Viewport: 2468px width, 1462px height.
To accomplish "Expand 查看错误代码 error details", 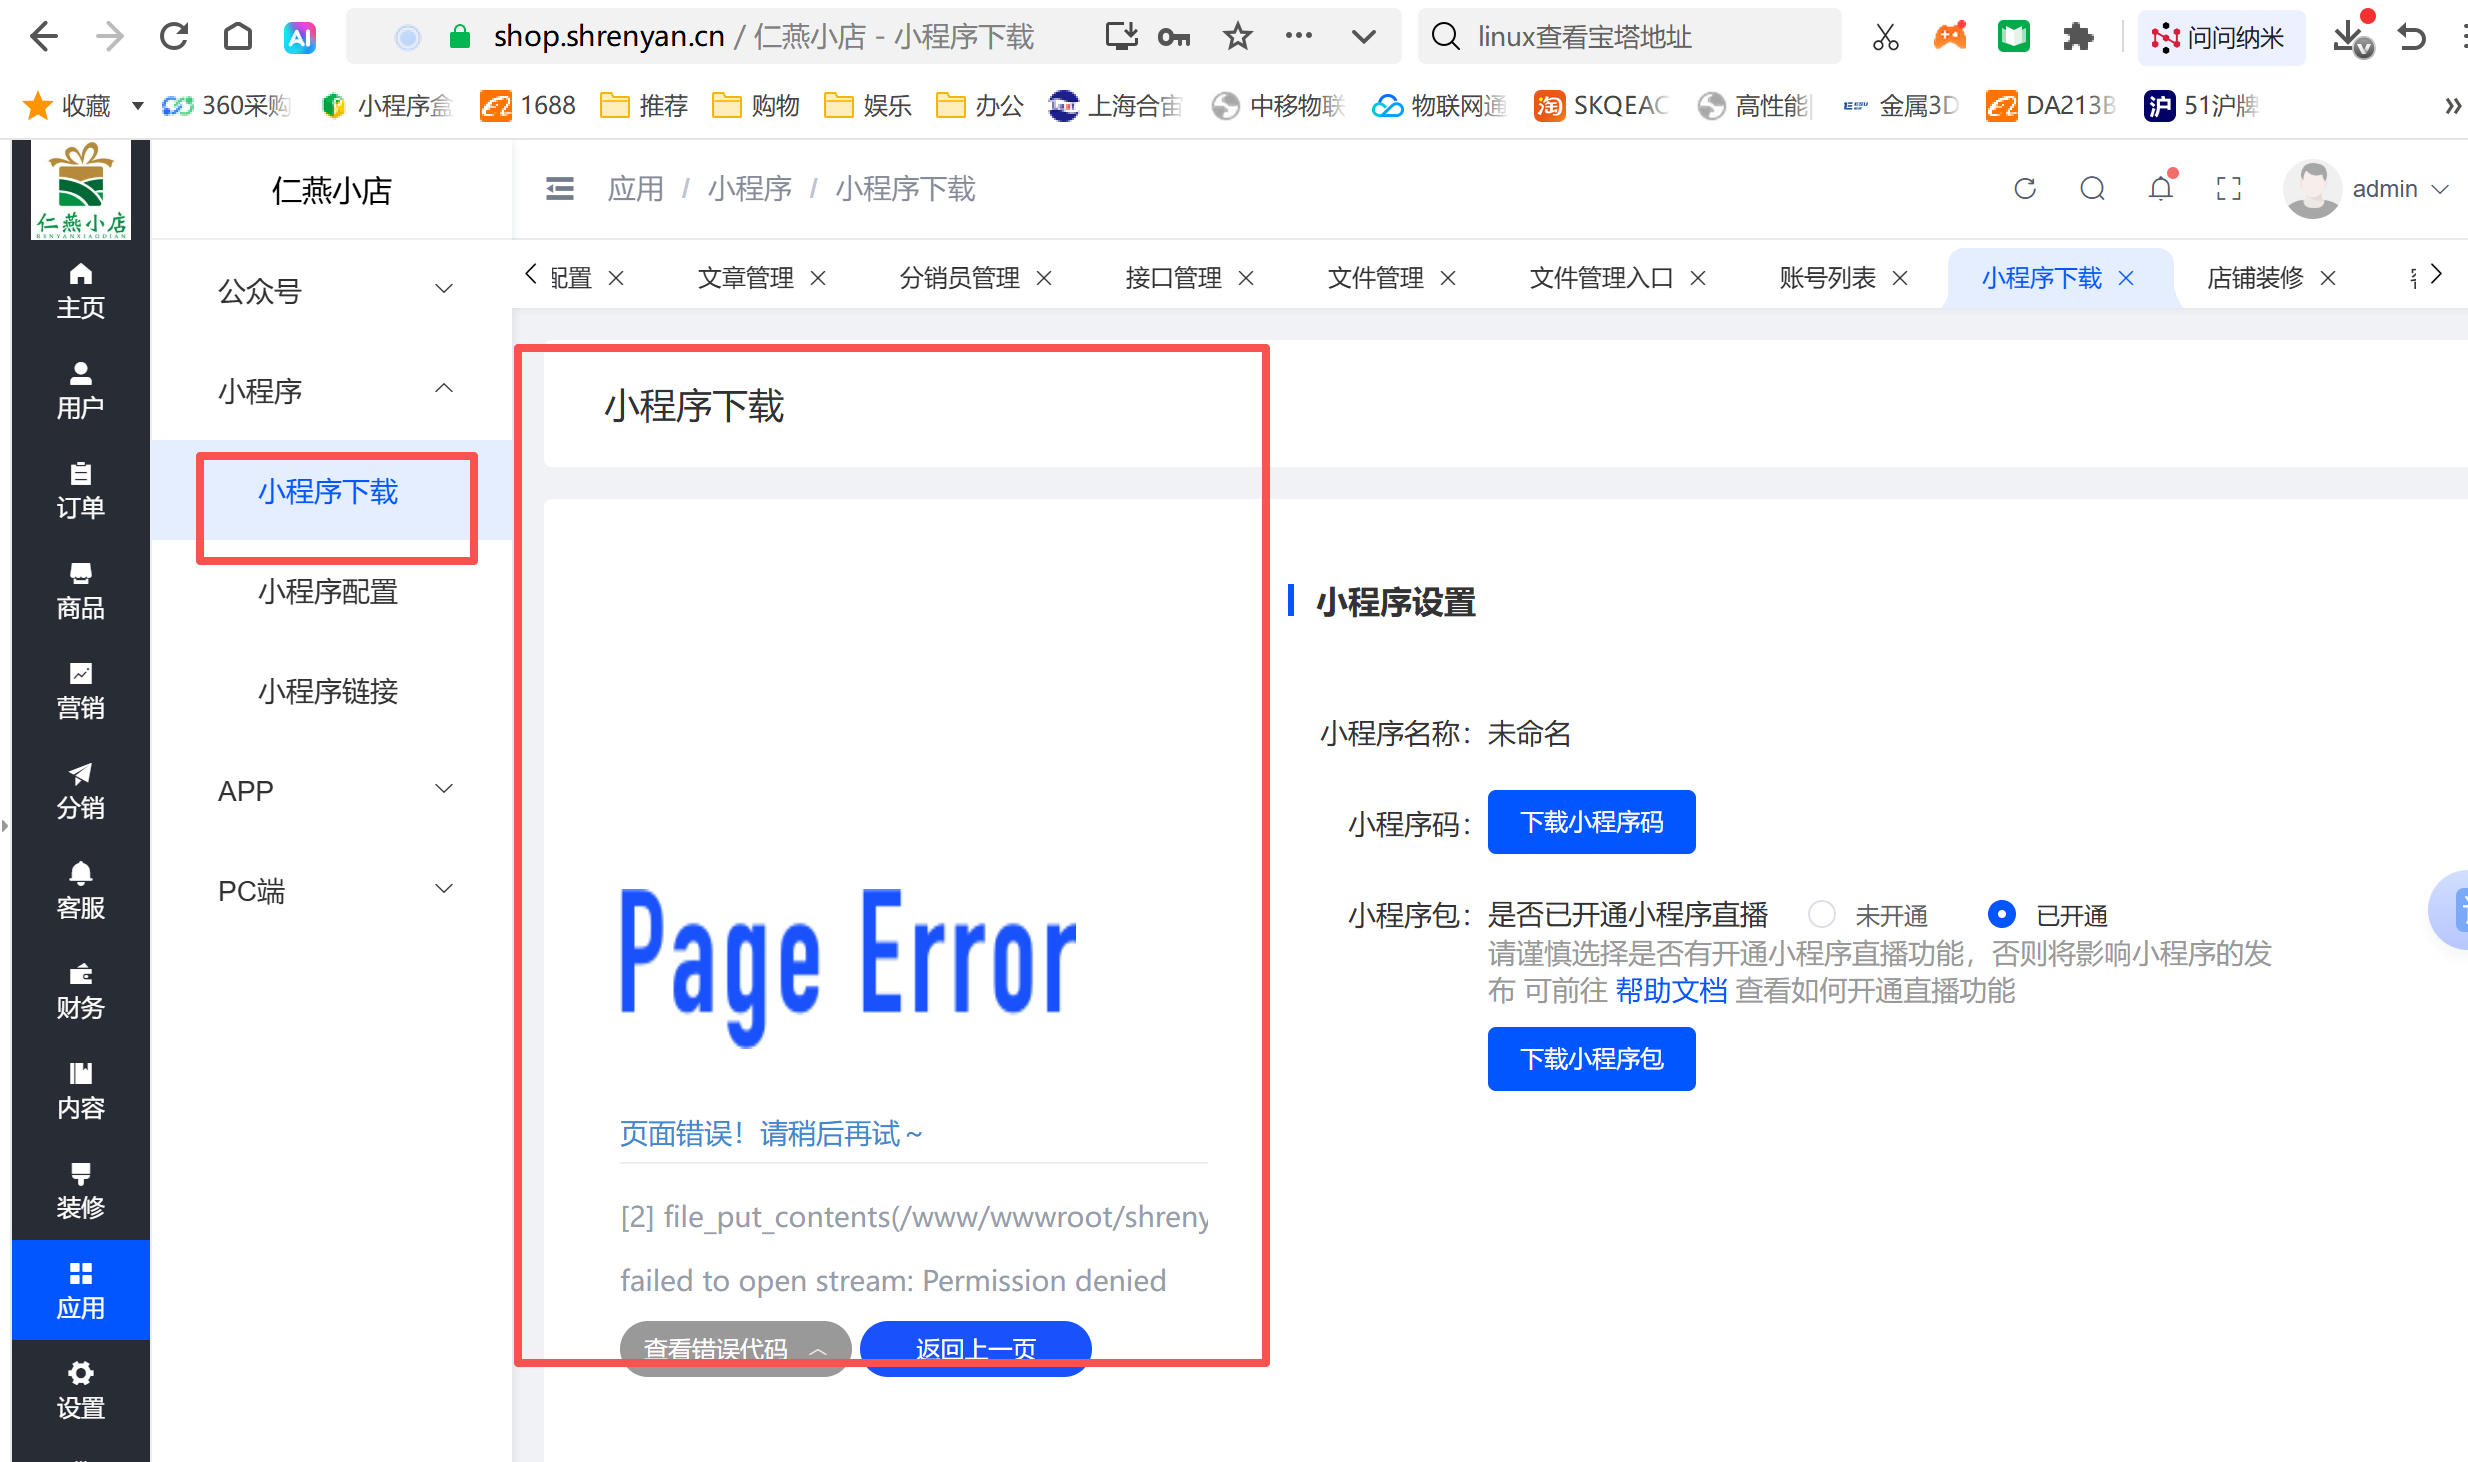I will (734, 1348).
